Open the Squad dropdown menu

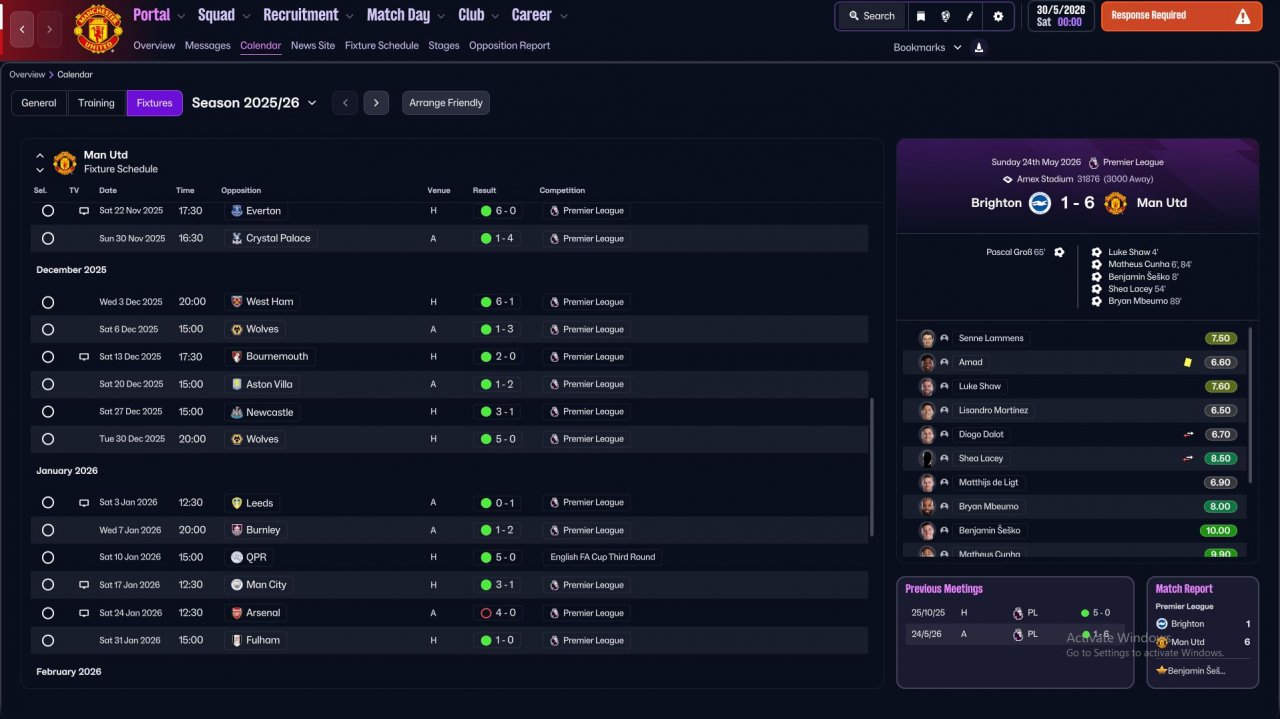(223, 15)
